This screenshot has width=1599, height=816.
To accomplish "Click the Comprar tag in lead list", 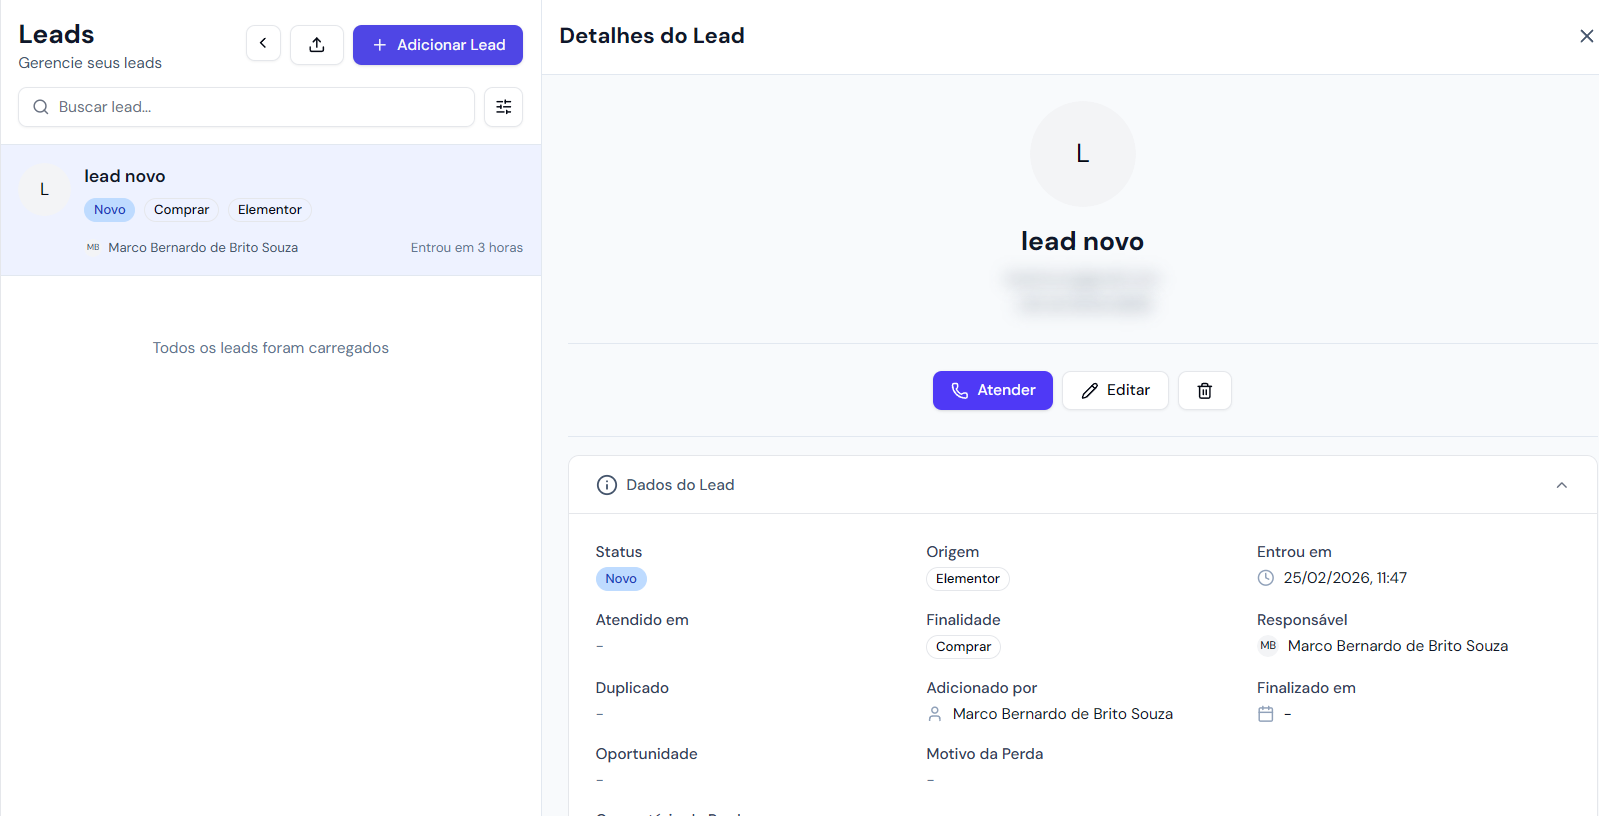I will (x=181, y=210).
